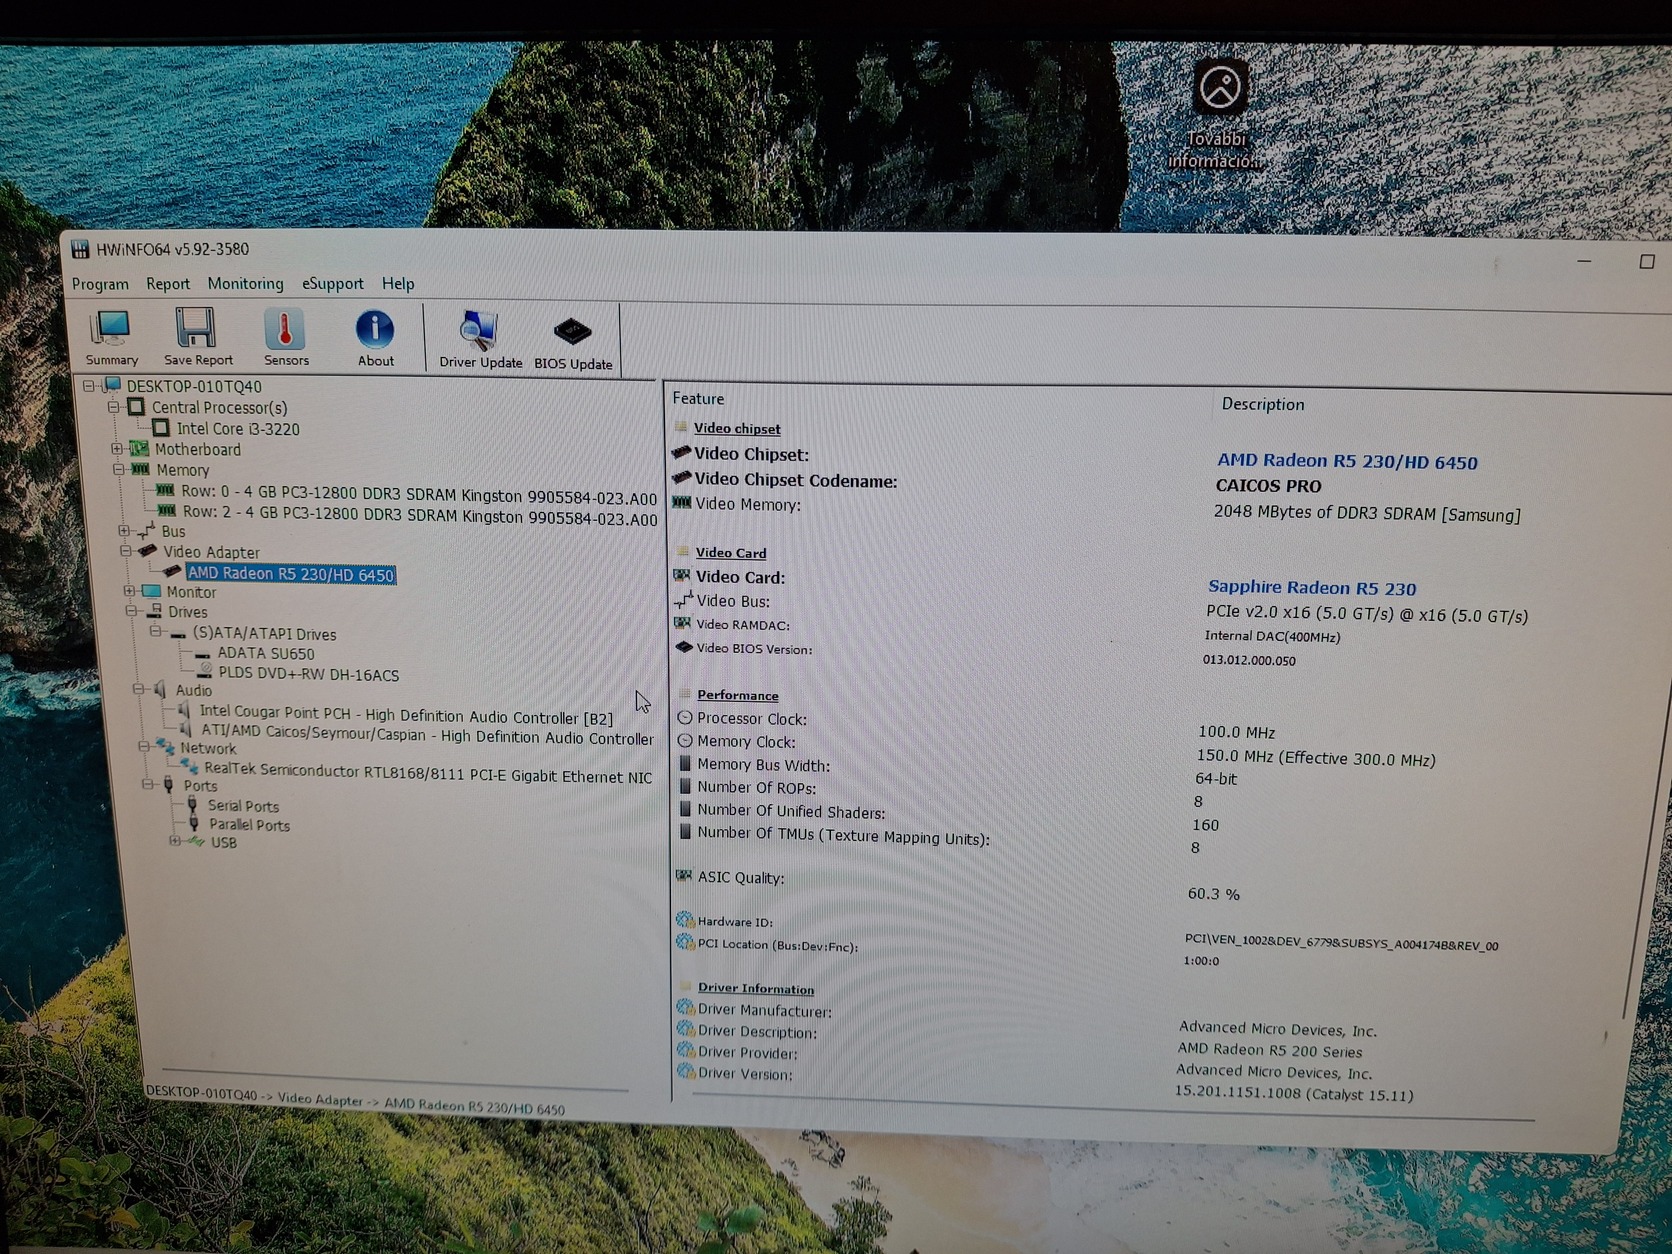Click the PLDS DVD+-RW disc icon

click(x=205, y=672)
